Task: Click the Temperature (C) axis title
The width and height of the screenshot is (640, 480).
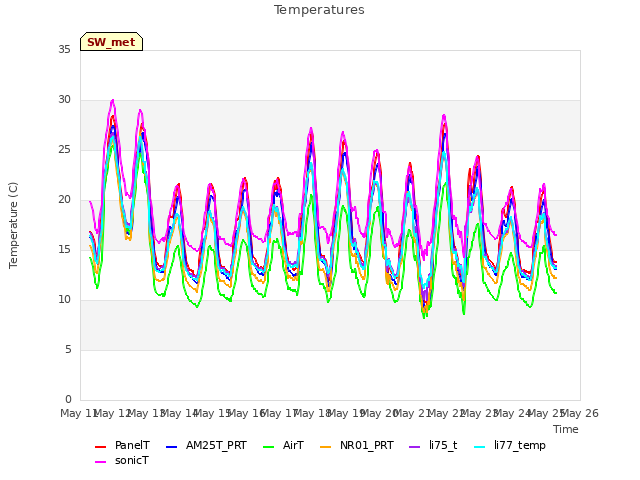Action: click(x=13, y=225)
